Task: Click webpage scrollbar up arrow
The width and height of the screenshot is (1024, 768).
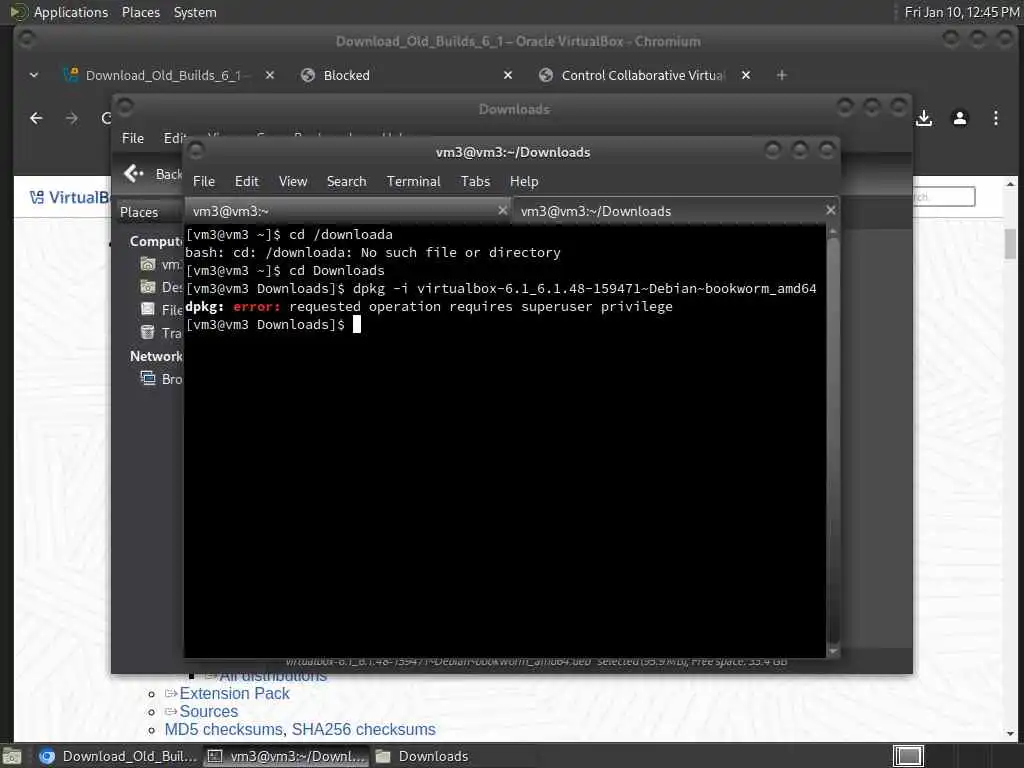Action: click(x=1010, y=184)
